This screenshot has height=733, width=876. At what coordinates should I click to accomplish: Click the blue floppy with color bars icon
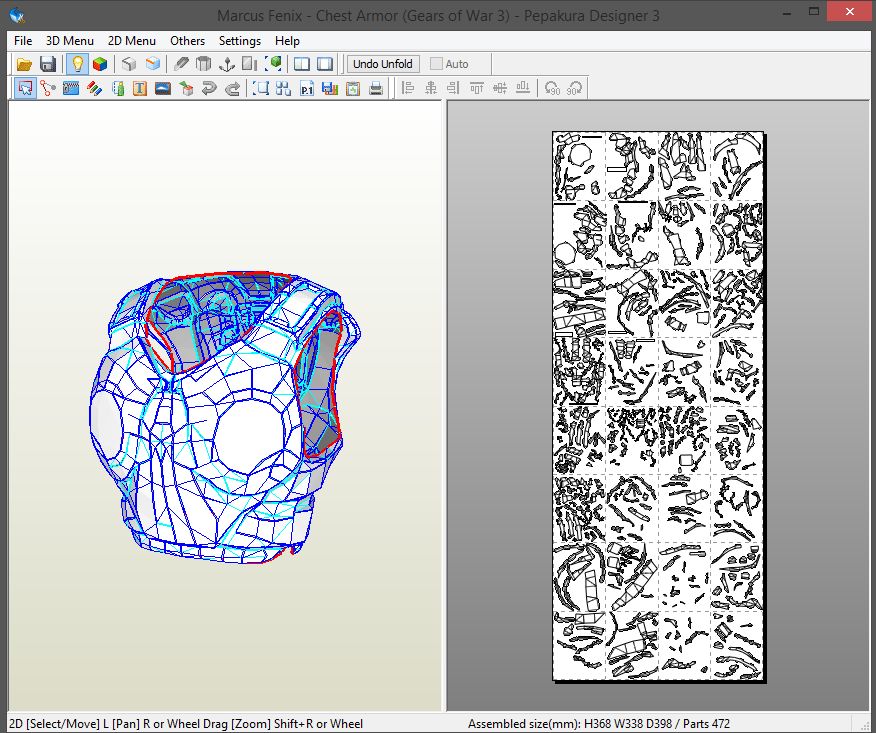(330, 88)
